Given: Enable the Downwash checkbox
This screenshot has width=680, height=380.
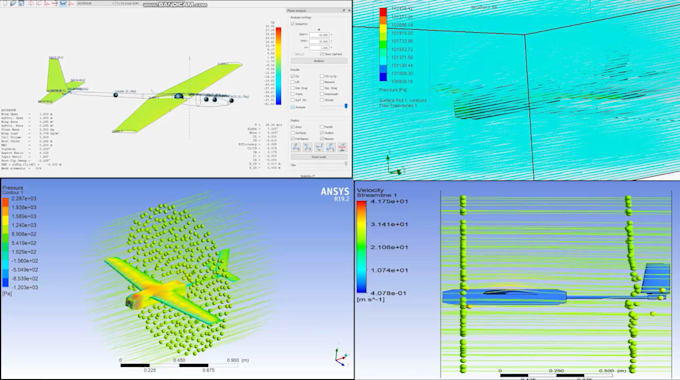Looking at the screenshot, I should [322, 94].
